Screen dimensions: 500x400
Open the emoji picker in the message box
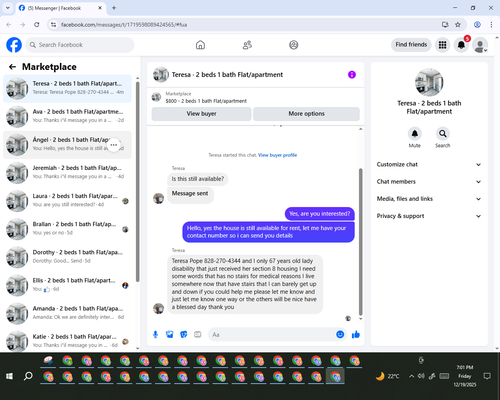coord(340,334)
